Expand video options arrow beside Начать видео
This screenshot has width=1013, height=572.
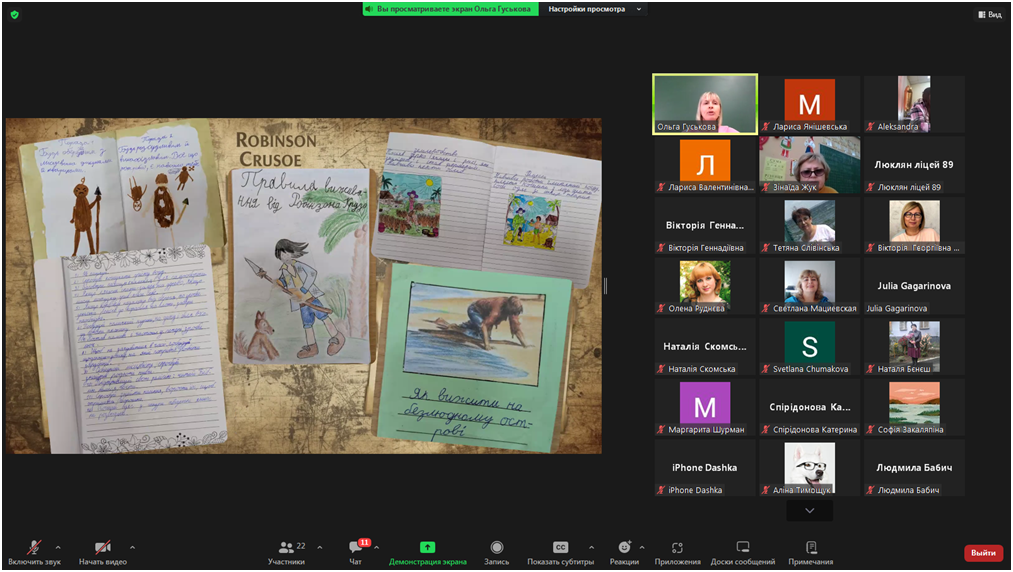pyautogui.click(x=132, y=547)
